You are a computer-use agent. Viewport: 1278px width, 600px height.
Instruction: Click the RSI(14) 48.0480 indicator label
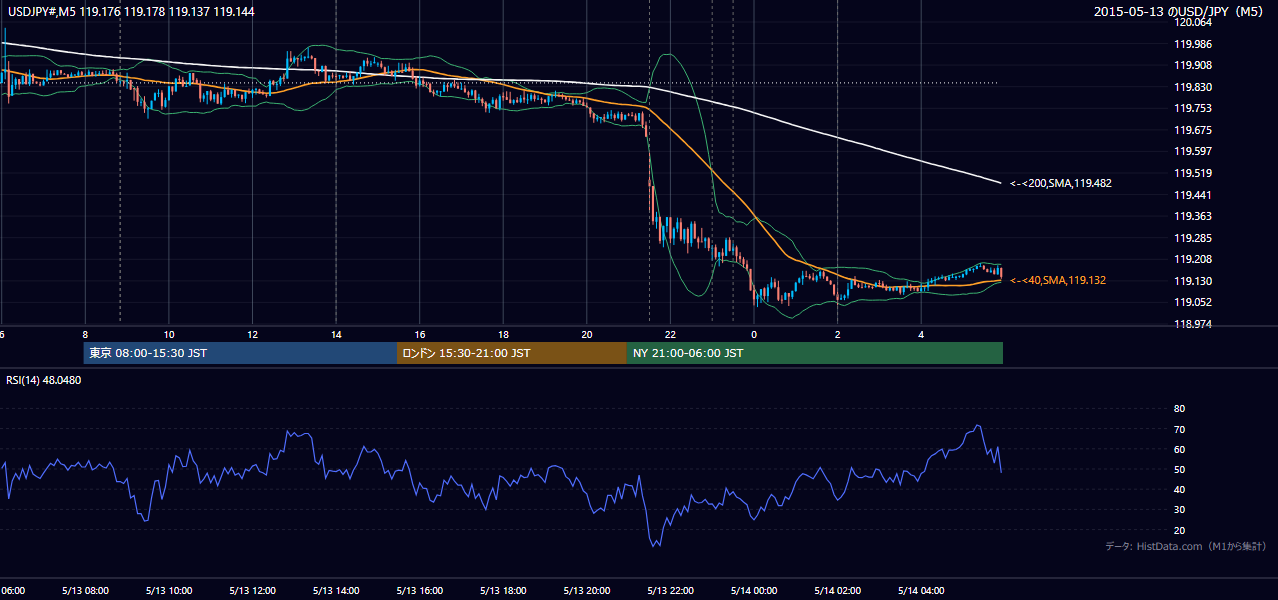43,380
